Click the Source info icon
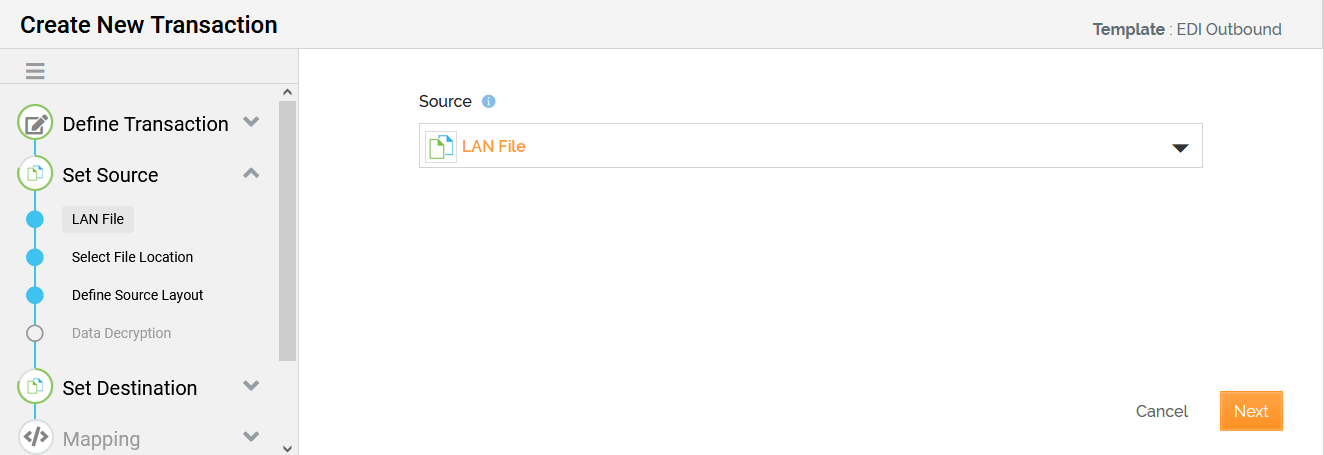Screen dimensions: 1324x455 click(489, 101)
